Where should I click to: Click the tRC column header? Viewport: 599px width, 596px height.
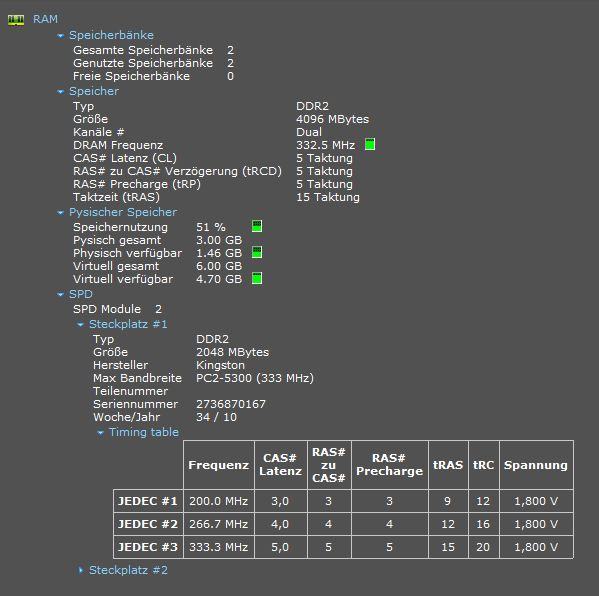point(484,465)
